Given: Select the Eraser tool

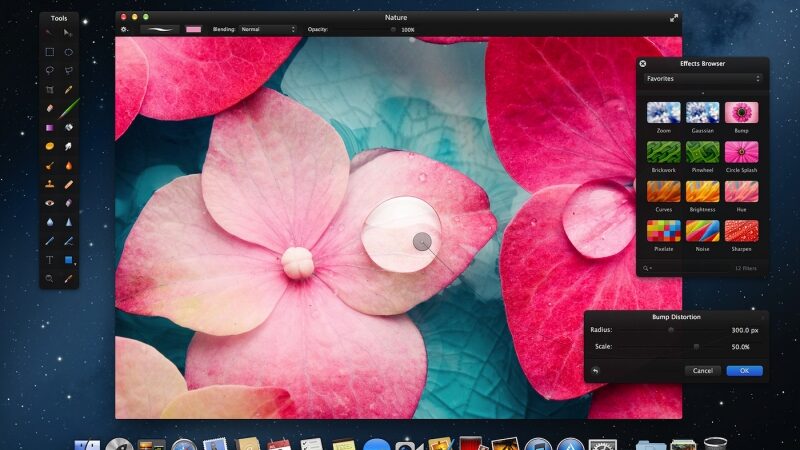Looking at the screenshot, I should coord(49,108).
